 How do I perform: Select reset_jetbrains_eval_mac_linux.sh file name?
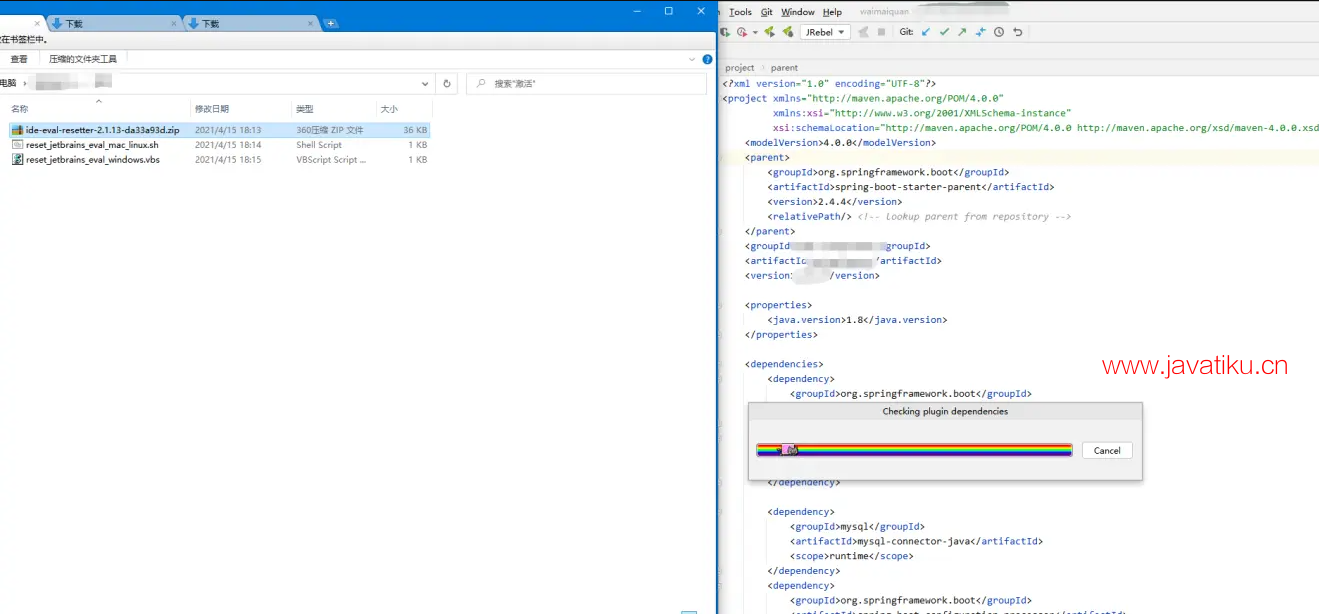(92, 145)
